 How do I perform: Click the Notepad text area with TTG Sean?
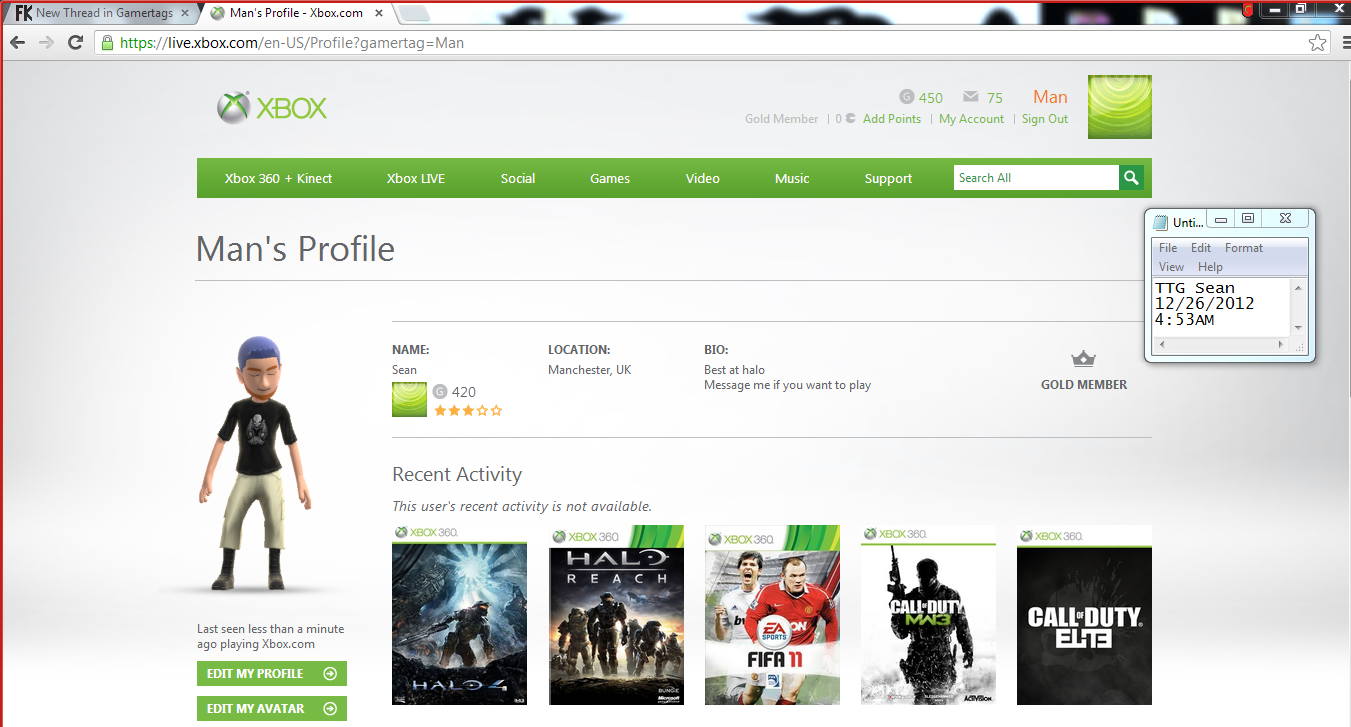(1221, 307)
